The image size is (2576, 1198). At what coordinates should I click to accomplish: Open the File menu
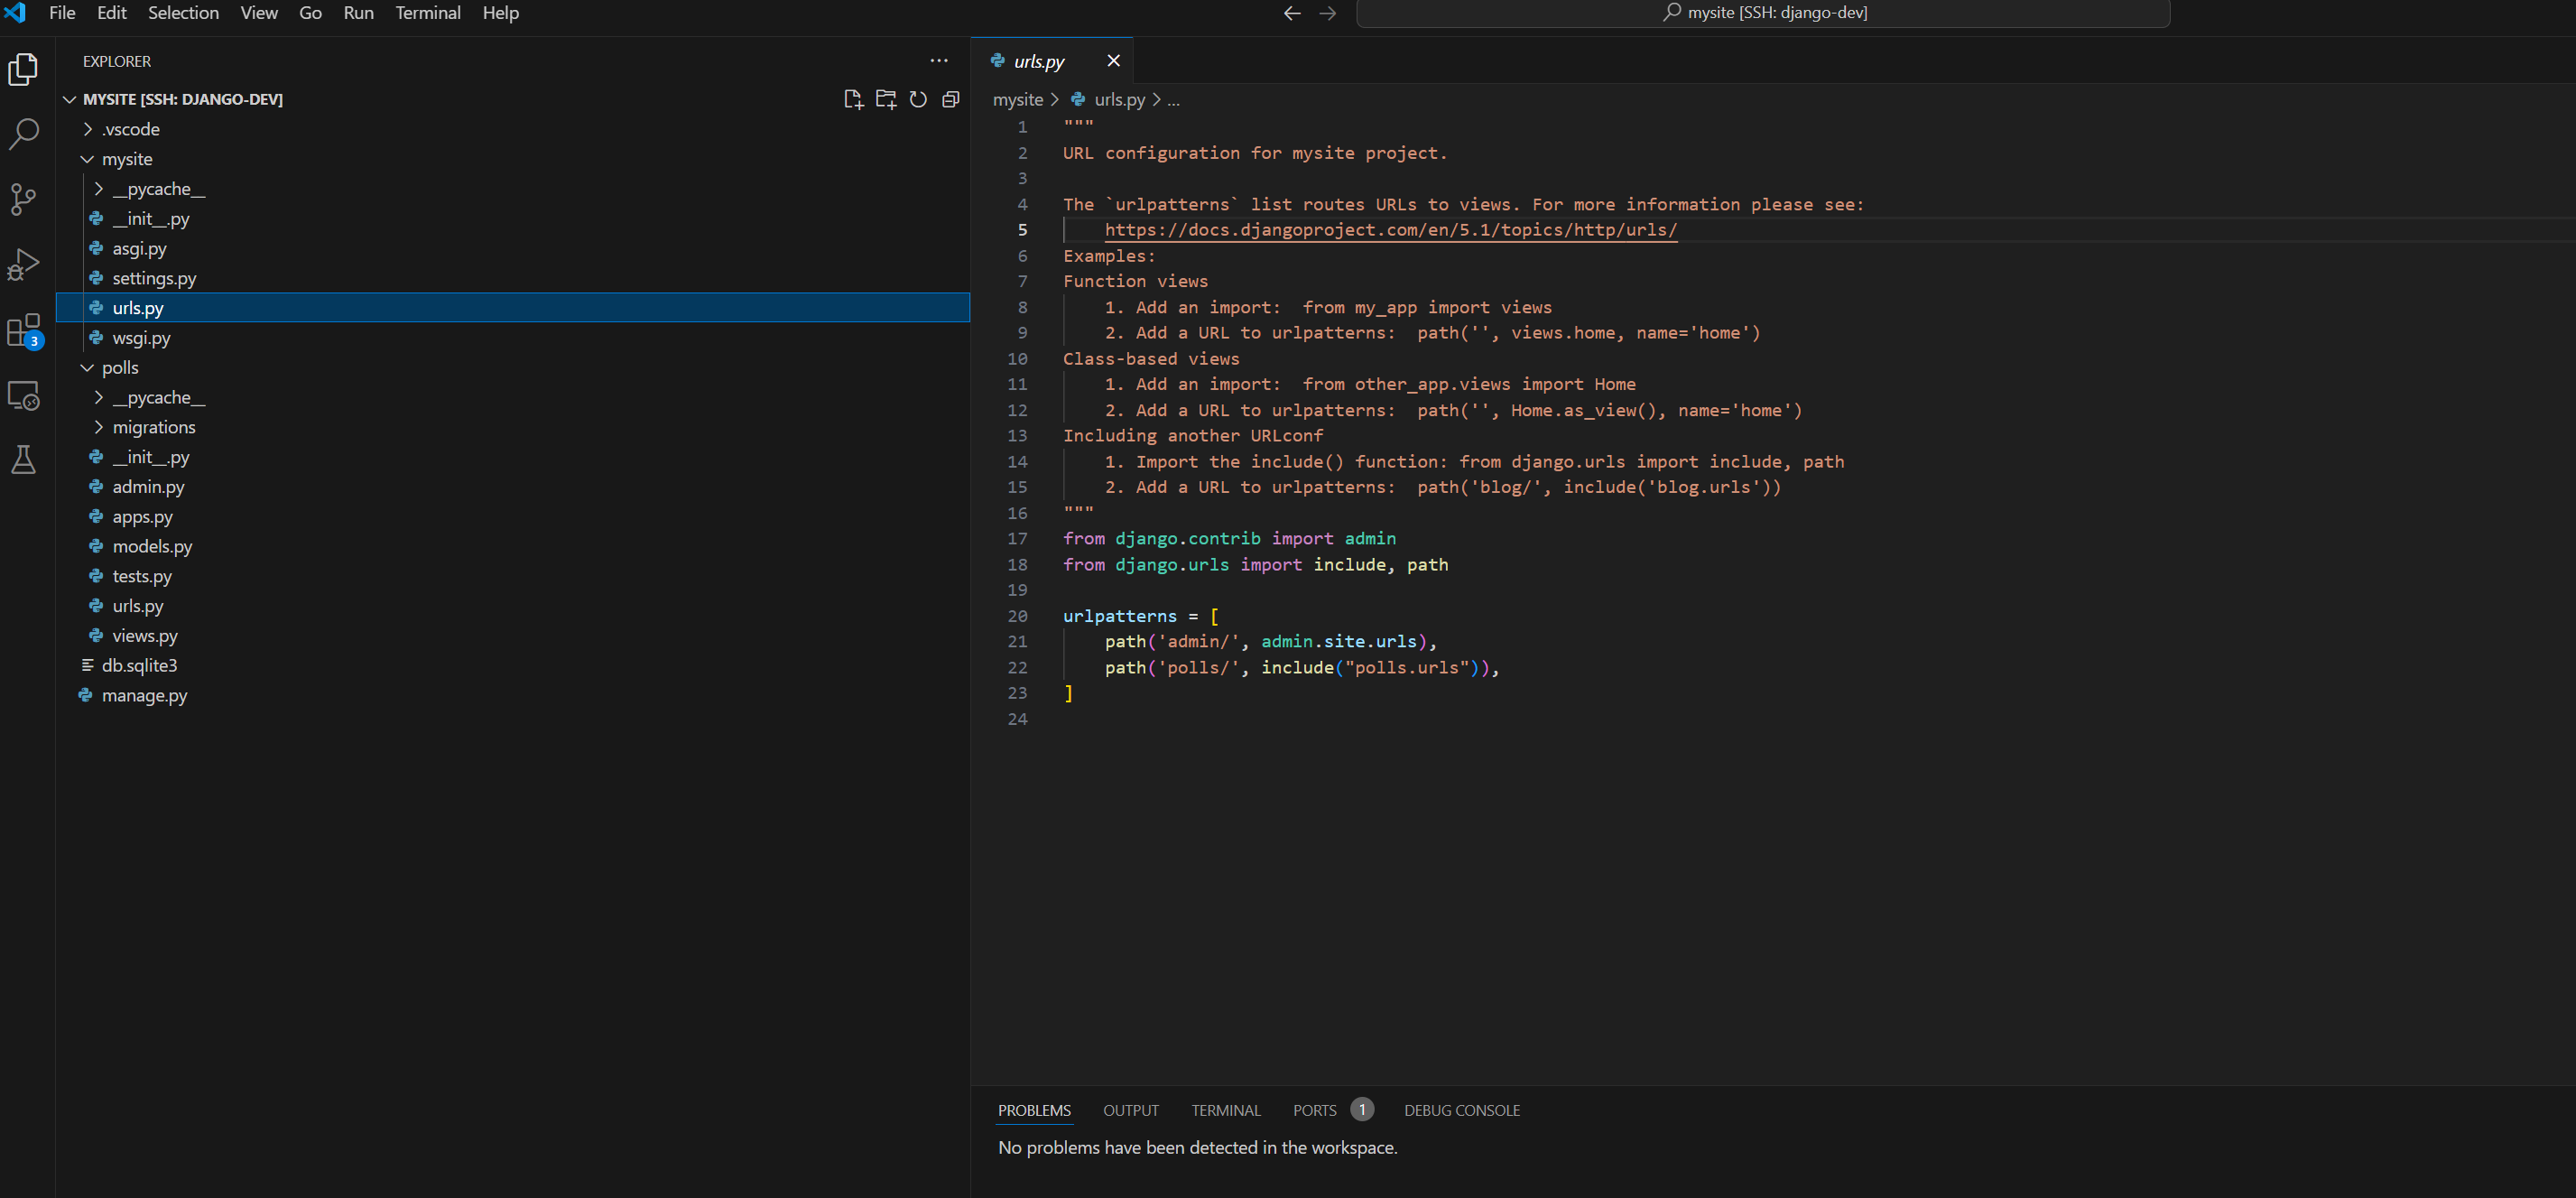(62, 13)
